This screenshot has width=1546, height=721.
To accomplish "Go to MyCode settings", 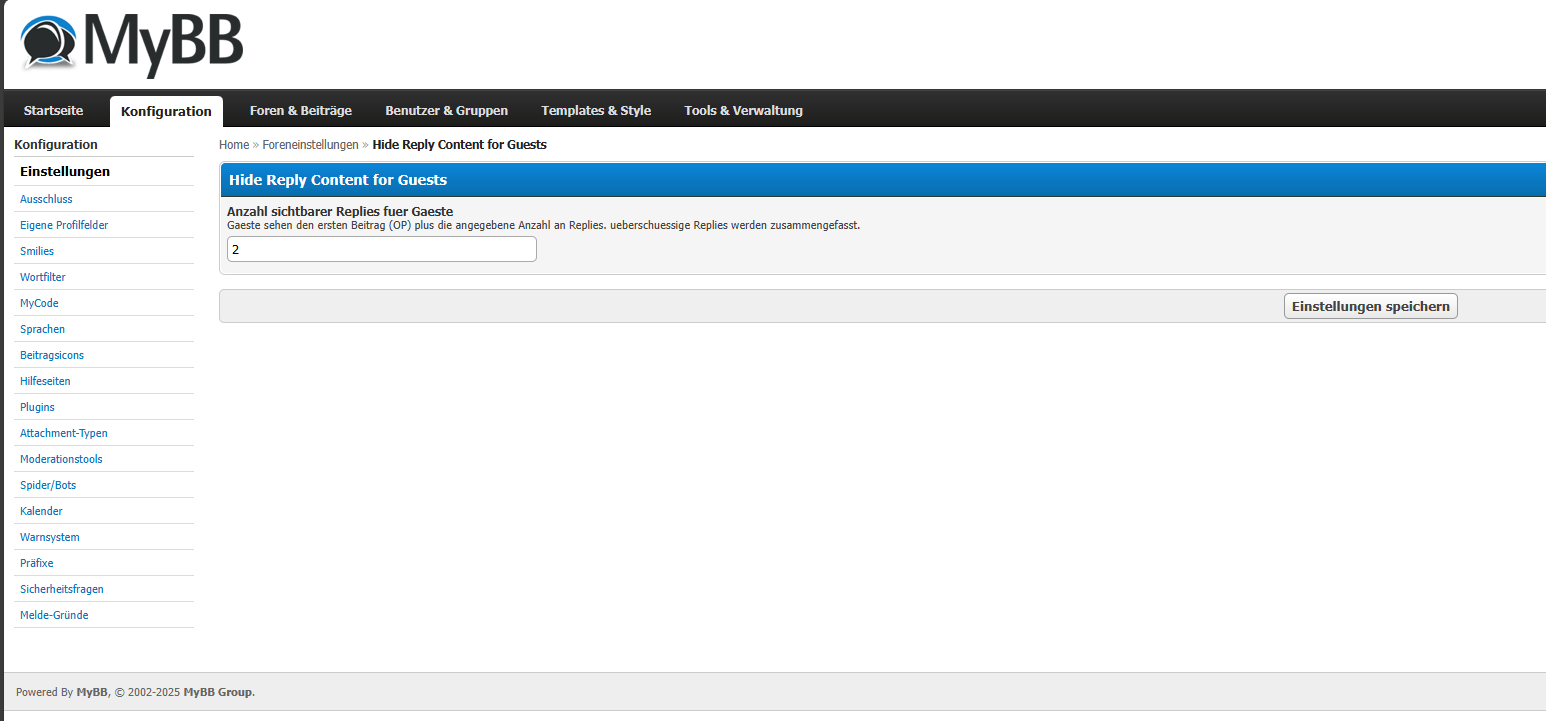I will [x=39, y=303].
